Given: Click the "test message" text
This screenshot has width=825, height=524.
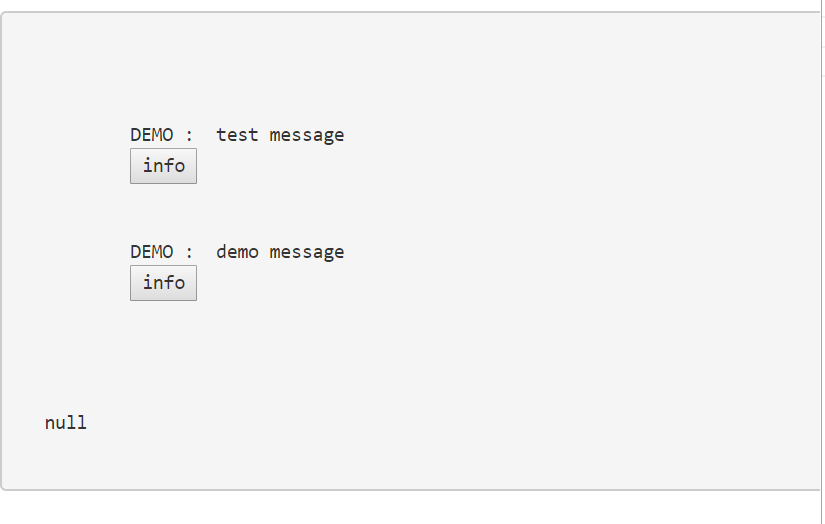Looking at the screenshot, I should 280,135.
